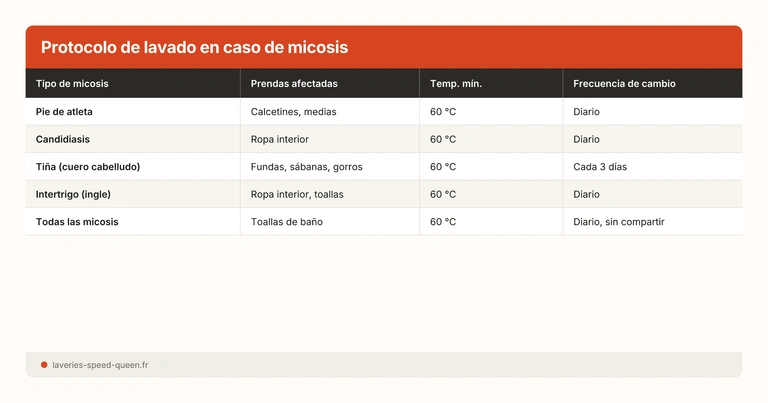Select the 'Ropa interior, toallas' cell
The image size is (768, 403).
(x=297, y=194)
